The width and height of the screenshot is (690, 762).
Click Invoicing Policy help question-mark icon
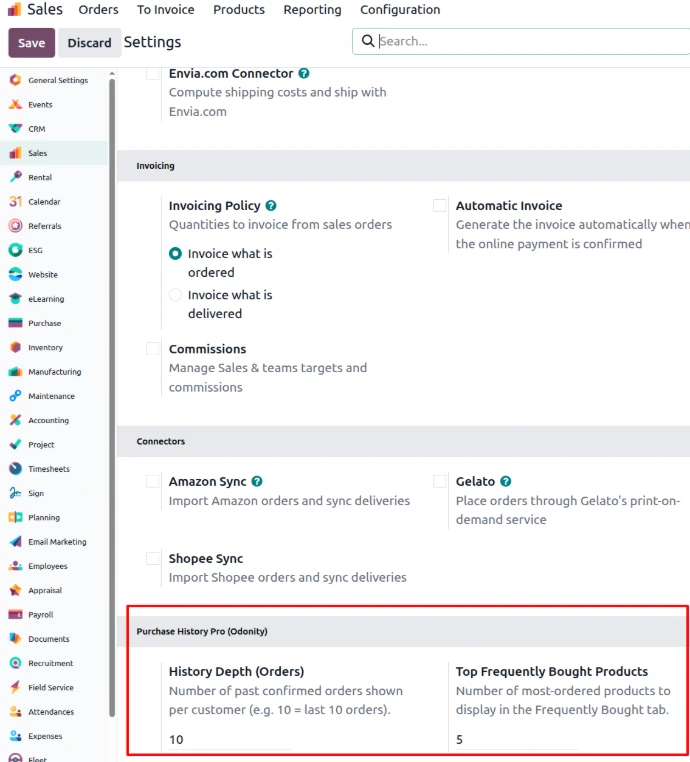tap(271, 206)
